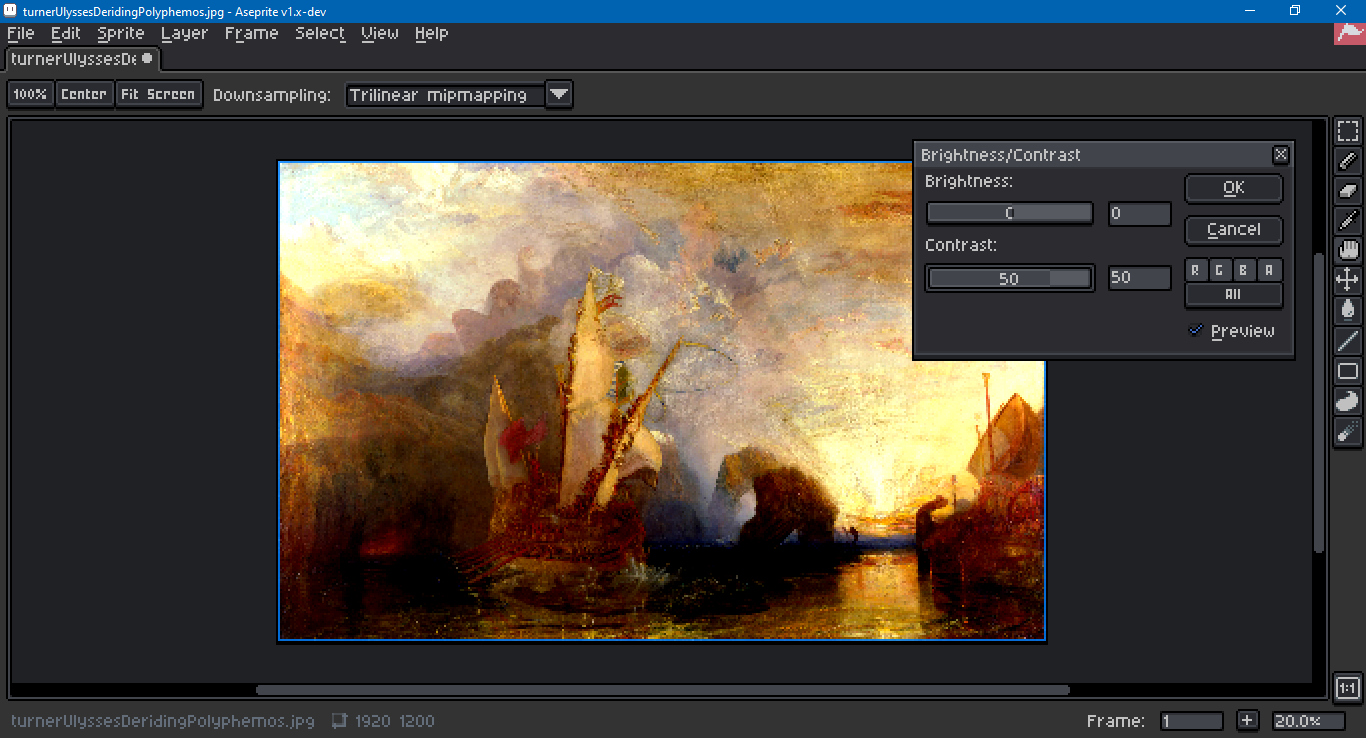Click the plus button next to Frame
The width and height of the screenshot is (1366, 738).
click(1247, 720)
